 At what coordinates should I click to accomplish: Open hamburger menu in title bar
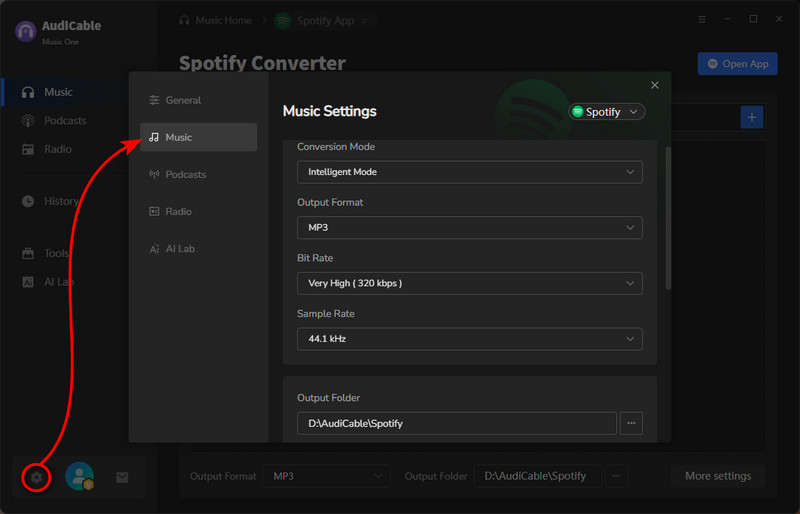701,19
